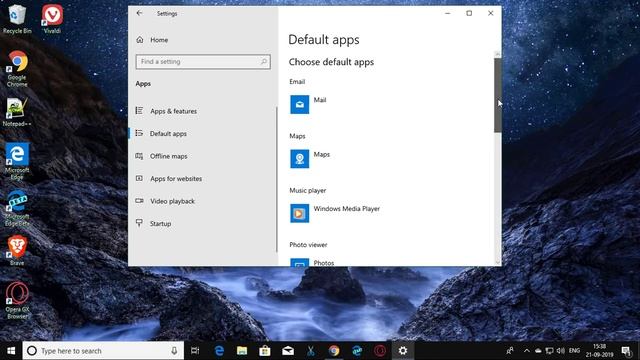Screen dimensions: 640x360
Task: Click the Mail app icon under Email
Action: pos(300,104)
